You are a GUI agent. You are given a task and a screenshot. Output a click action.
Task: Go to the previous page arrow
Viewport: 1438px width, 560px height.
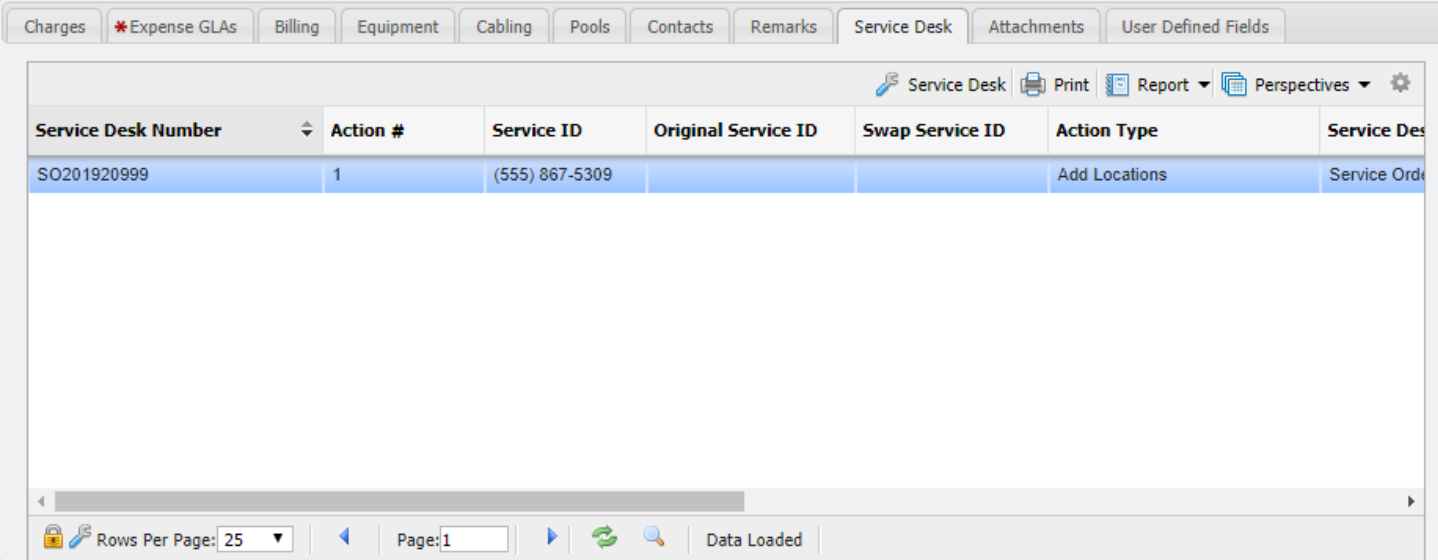[344, 538]
